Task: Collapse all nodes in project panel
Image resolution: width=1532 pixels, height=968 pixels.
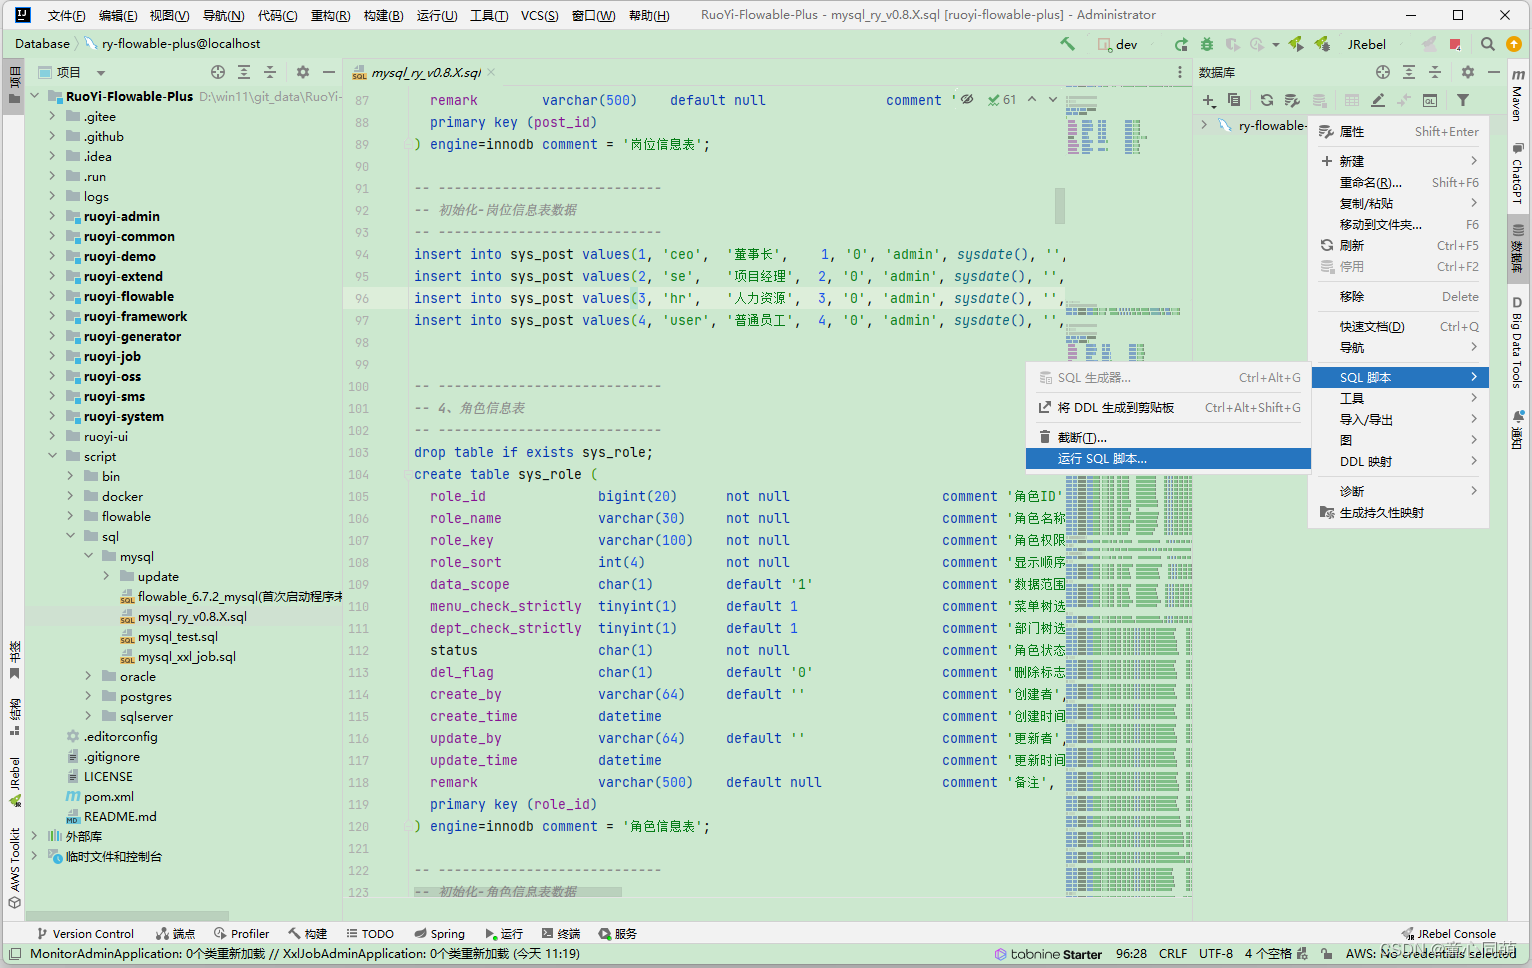Action: coord(270,72)
